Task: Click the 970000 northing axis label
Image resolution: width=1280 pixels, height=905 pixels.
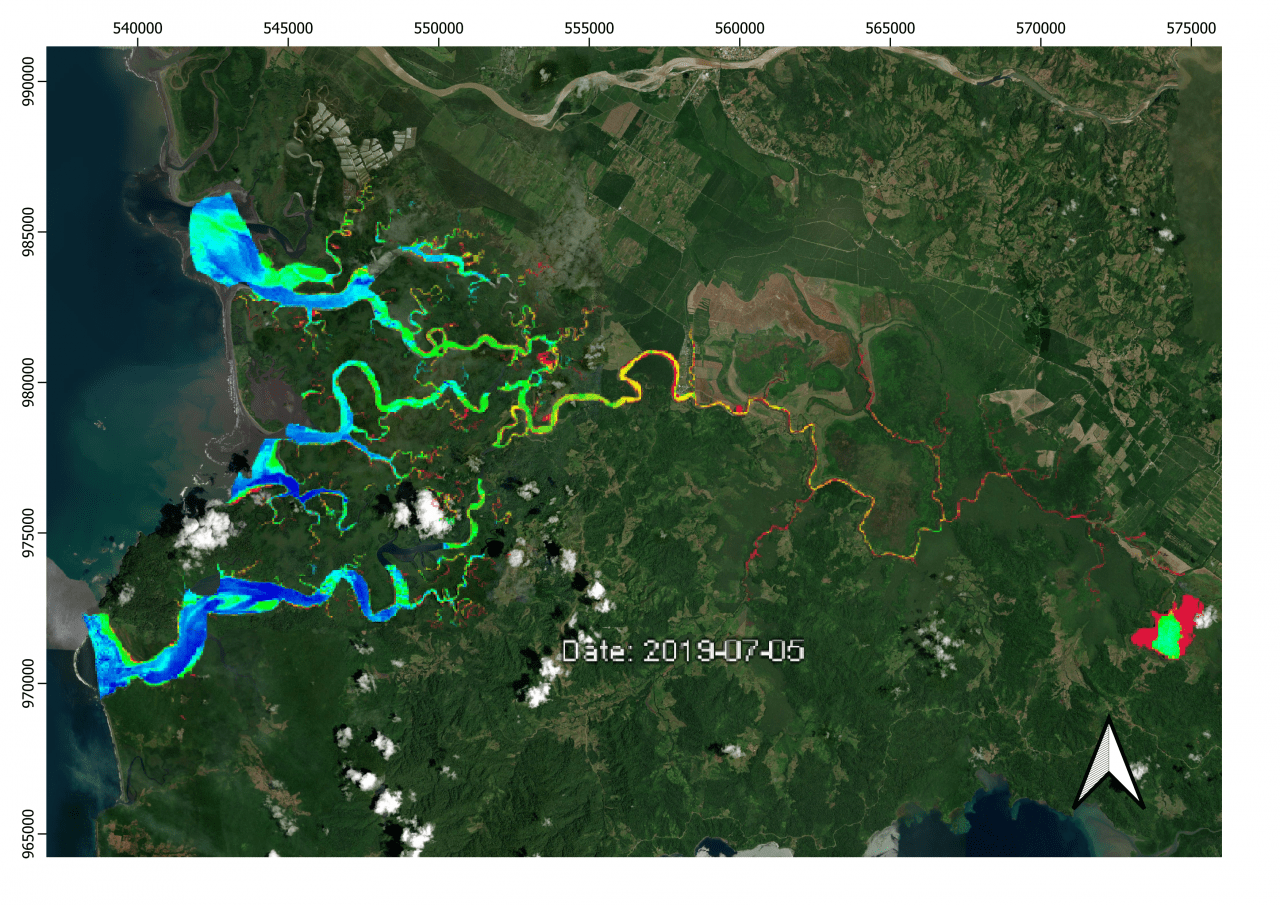Action: [30, 684]
